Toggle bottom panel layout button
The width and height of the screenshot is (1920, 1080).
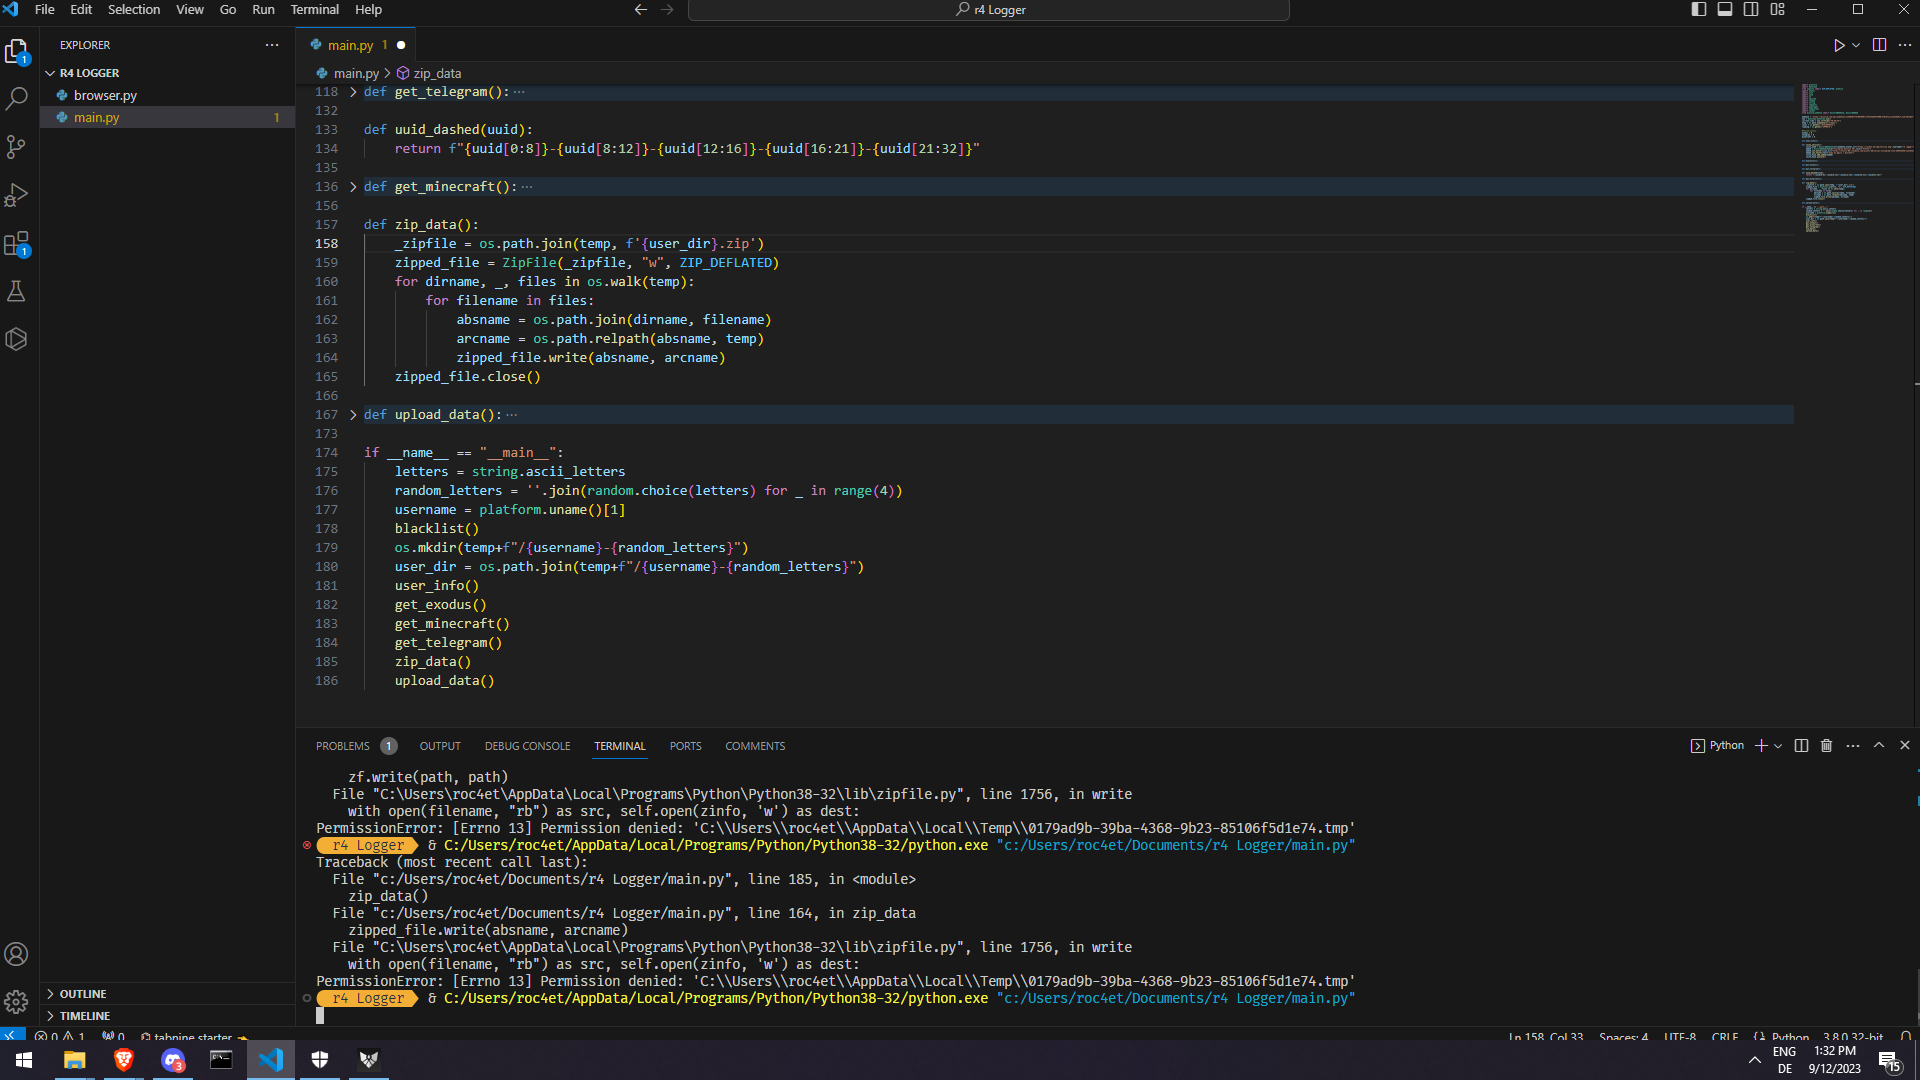click(1725, 9)
